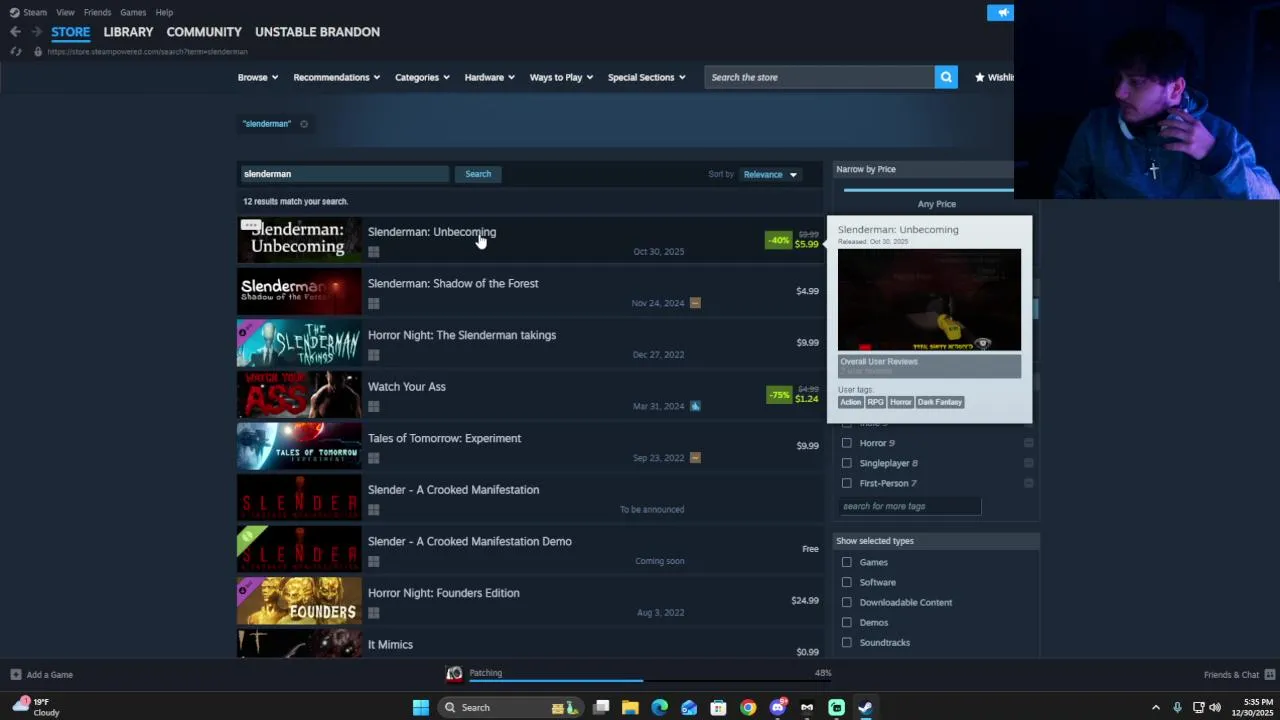Click the Add a Game plus icon

(15, 675)
